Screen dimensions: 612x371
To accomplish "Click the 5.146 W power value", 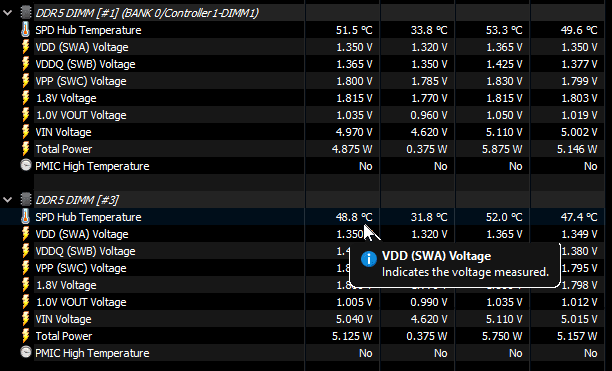I will (577, 149).
